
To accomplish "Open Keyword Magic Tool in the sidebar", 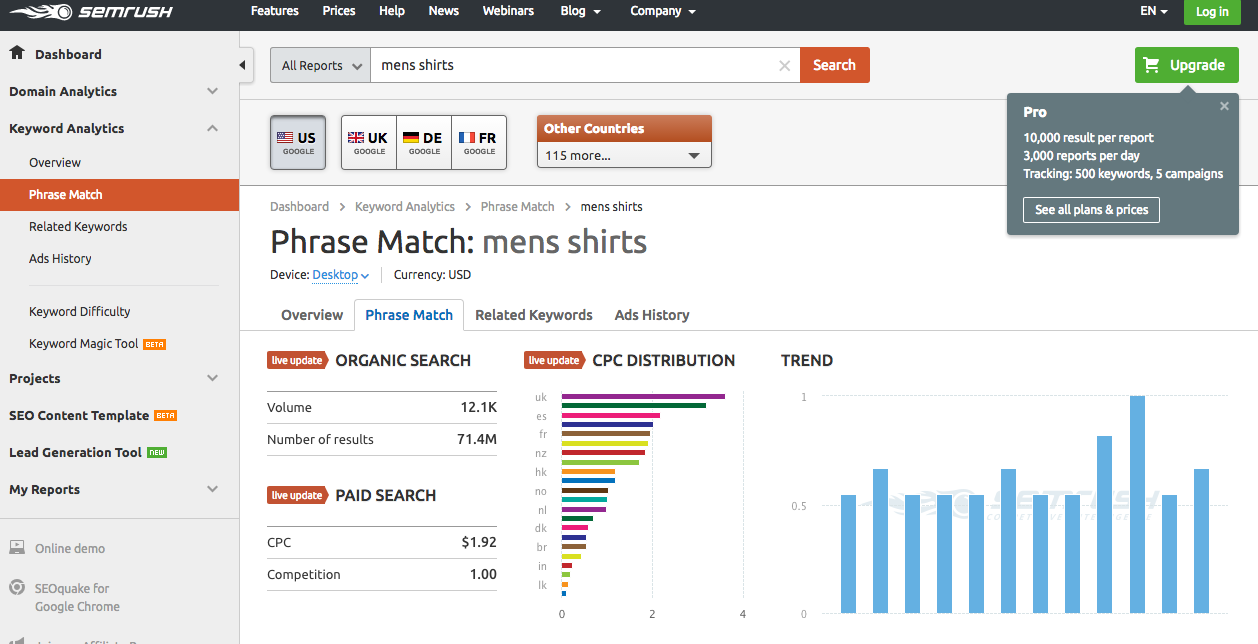I will coord(84,344).
